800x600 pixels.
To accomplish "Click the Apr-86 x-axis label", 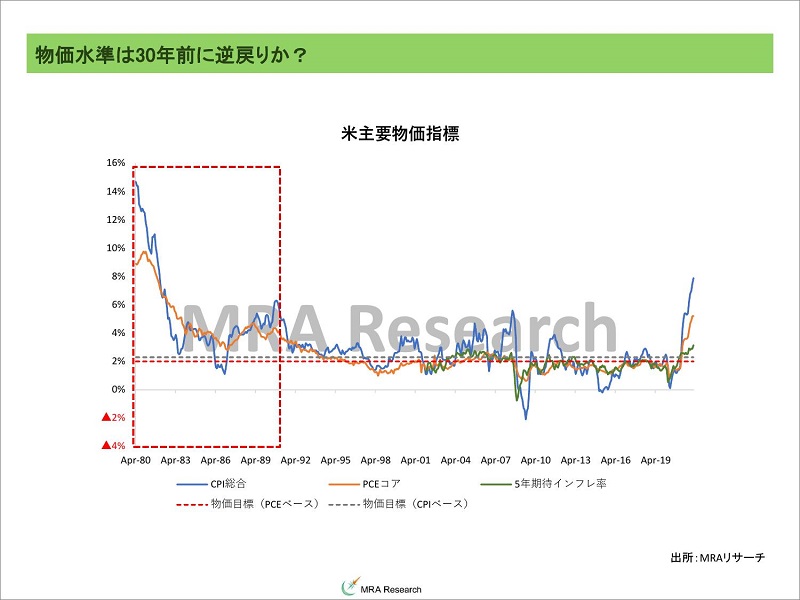I will pos(216,460).
